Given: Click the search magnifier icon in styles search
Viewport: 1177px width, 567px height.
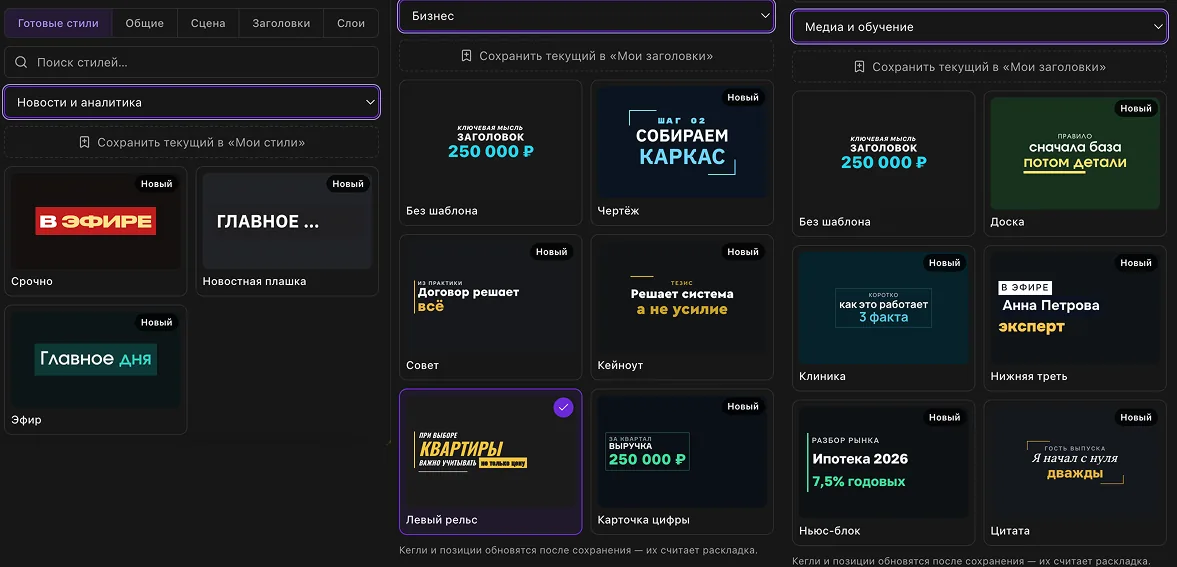Looking at the screenshot, I should [x=21, y=62].
